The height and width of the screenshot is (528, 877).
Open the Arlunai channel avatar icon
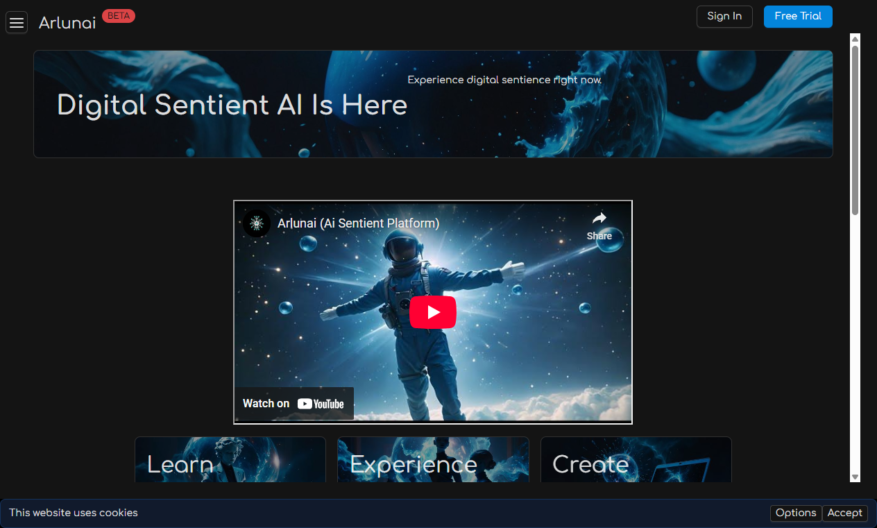pos(257,223)
